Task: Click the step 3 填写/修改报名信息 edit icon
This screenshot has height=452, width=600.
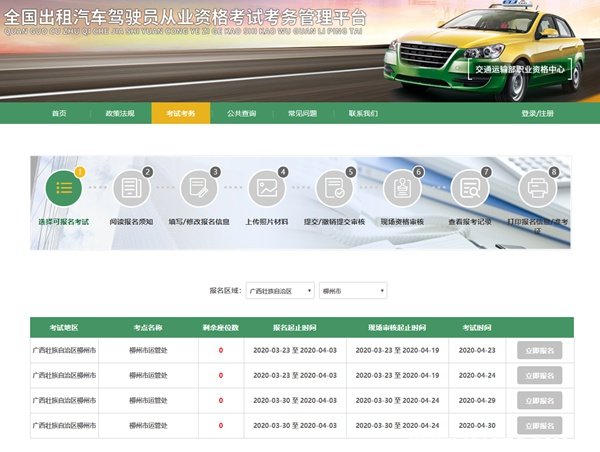Action: click(x=199, y=187)
